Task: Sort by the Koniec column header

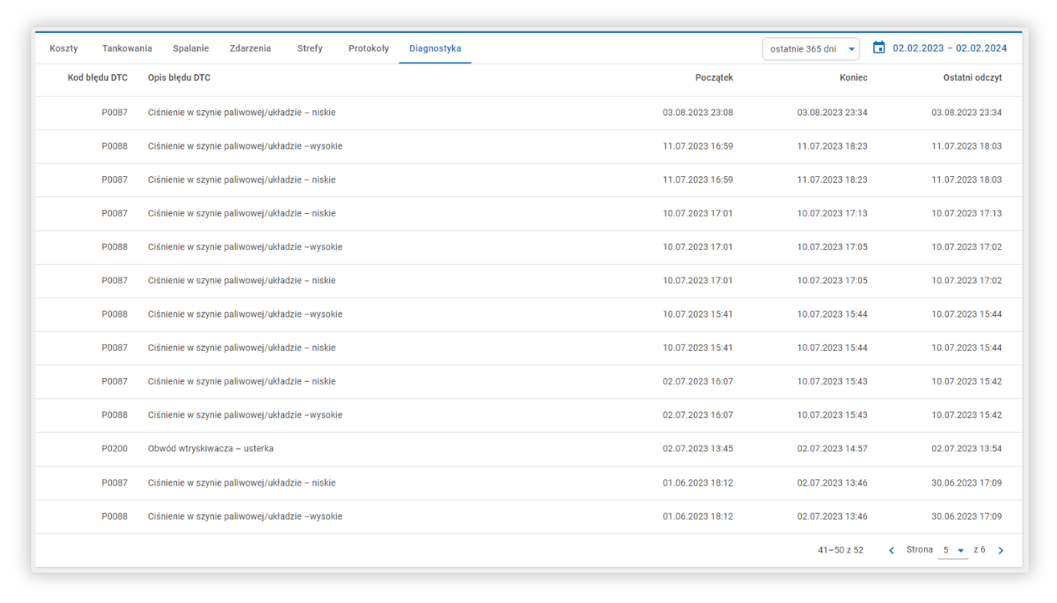Action: (x=853, y=78)
